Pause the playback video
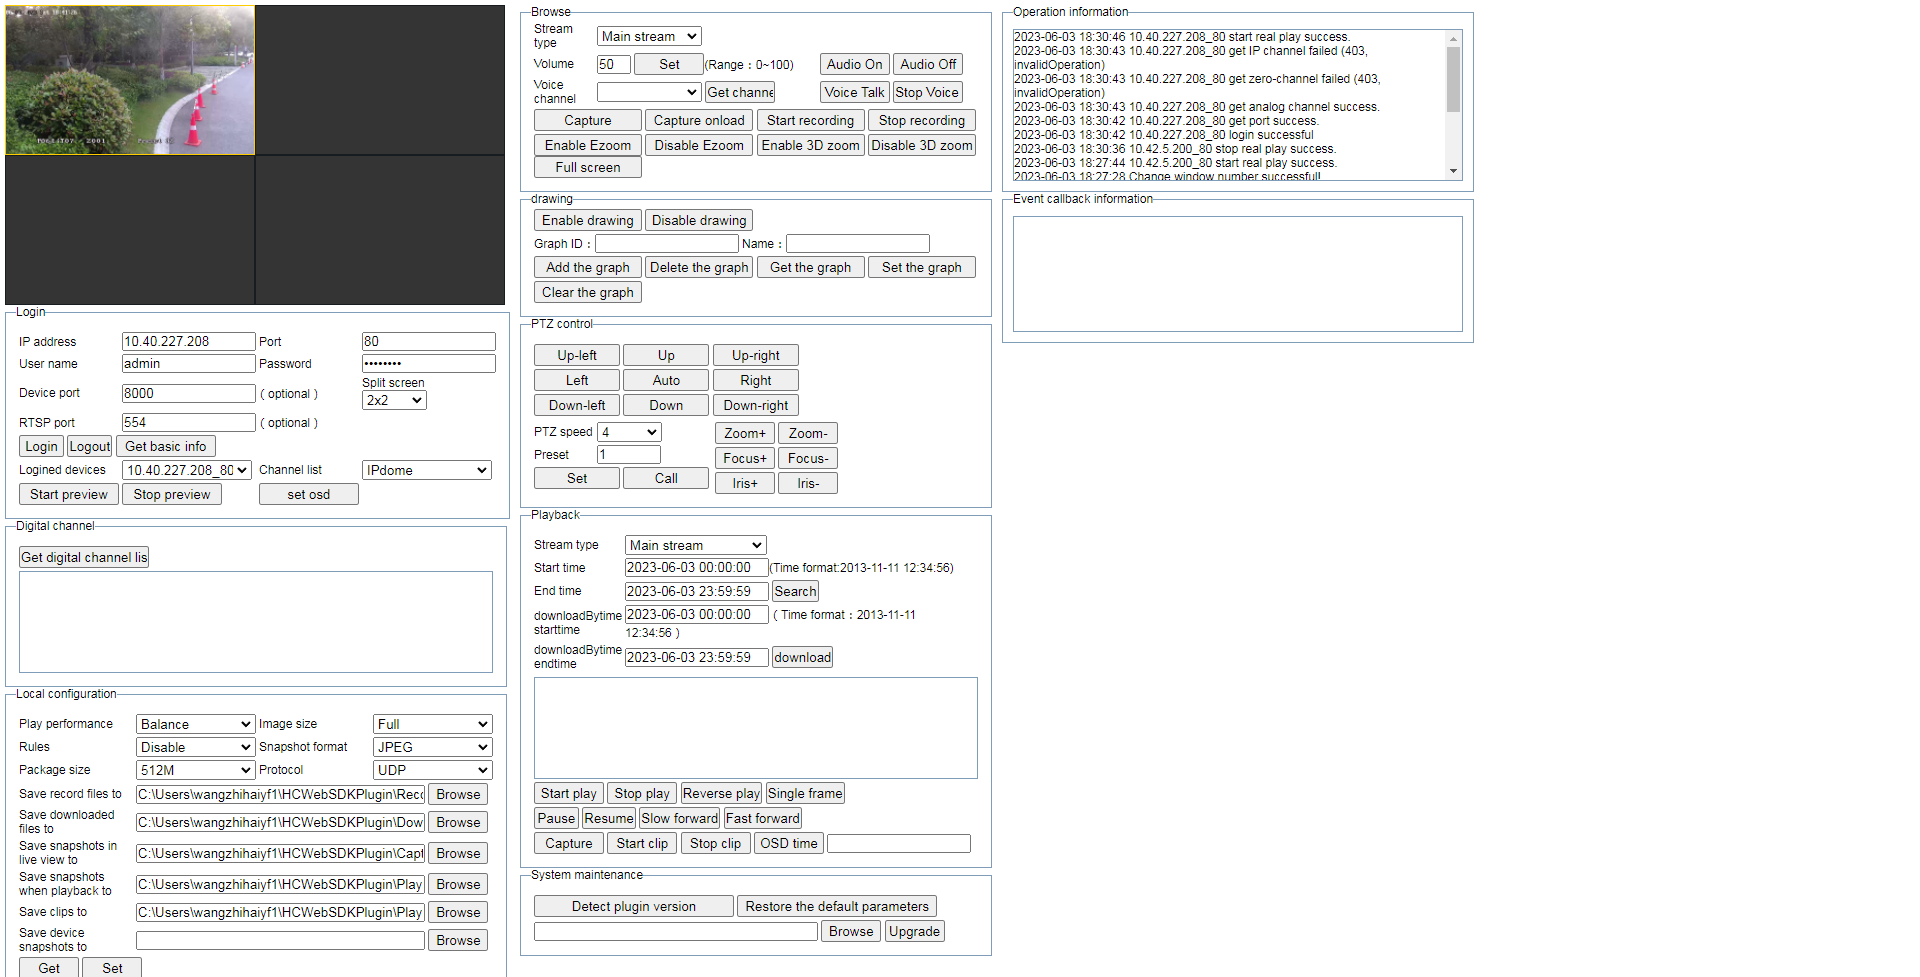The image size is (1920, 977). point(556,818)
